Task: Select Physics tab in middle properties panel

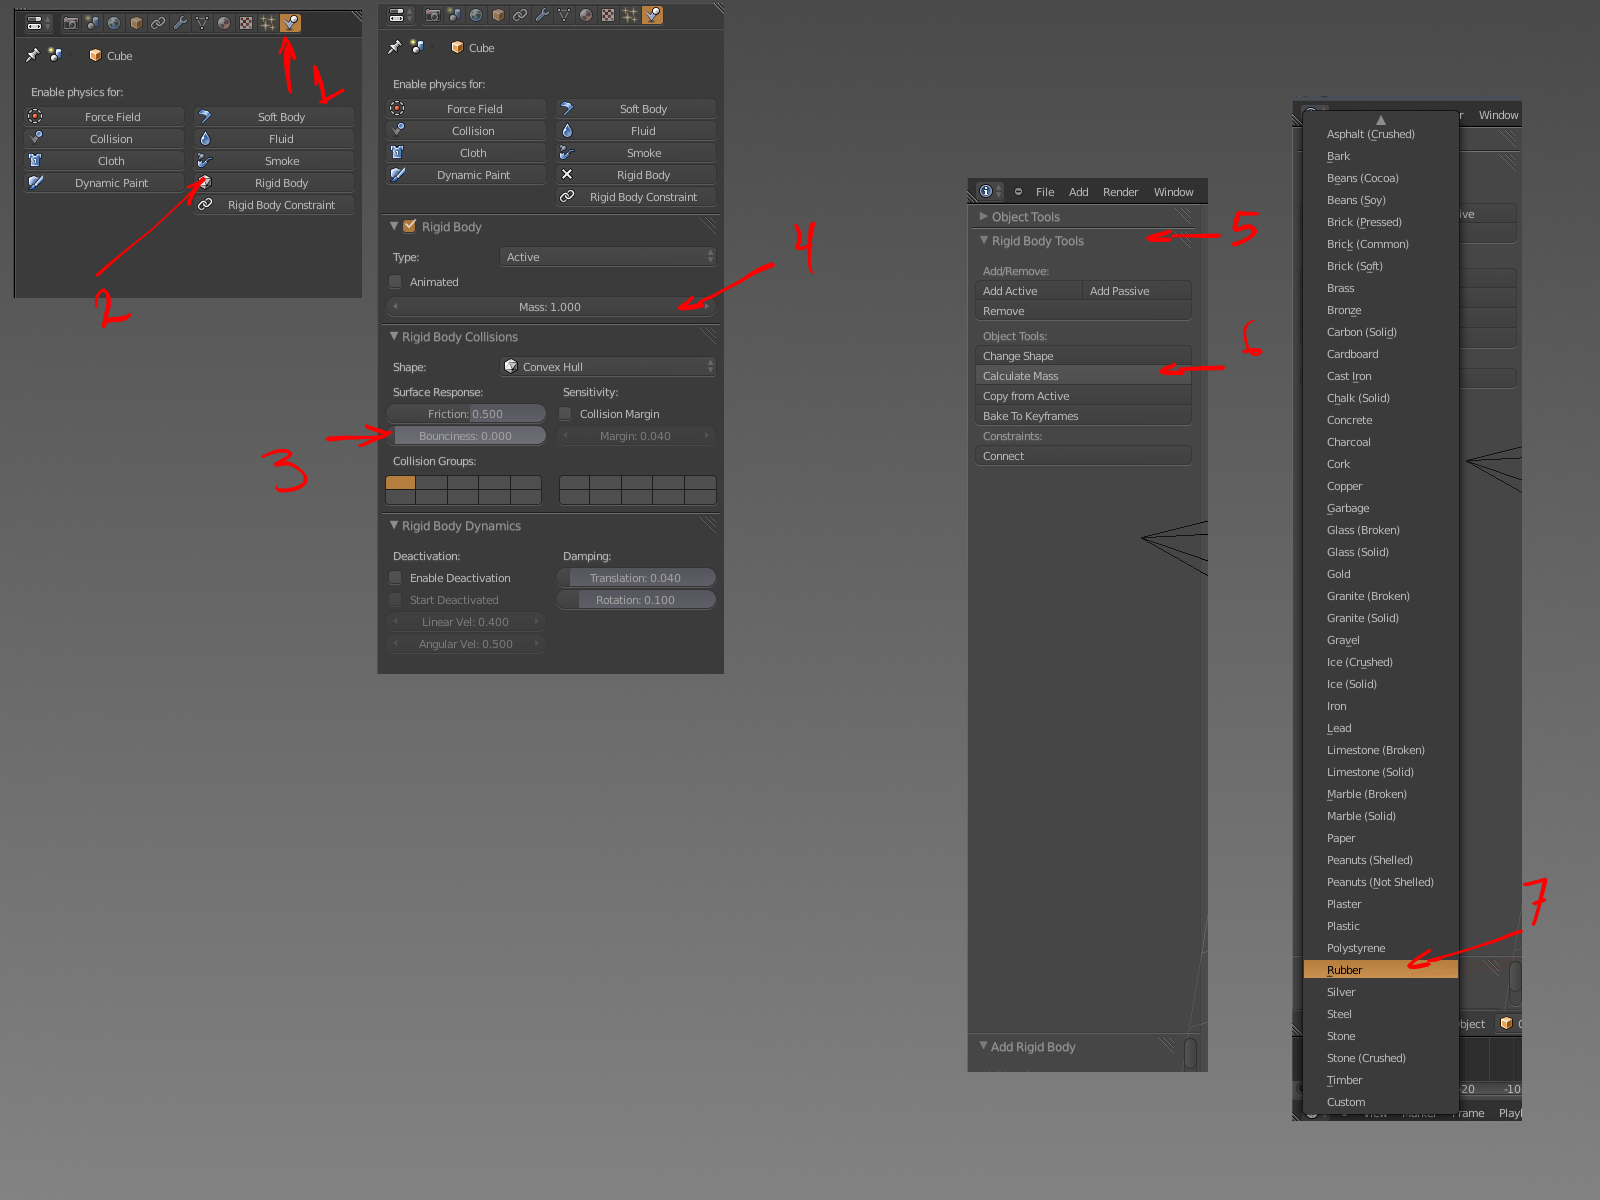Action: click(x=652, y=15)
